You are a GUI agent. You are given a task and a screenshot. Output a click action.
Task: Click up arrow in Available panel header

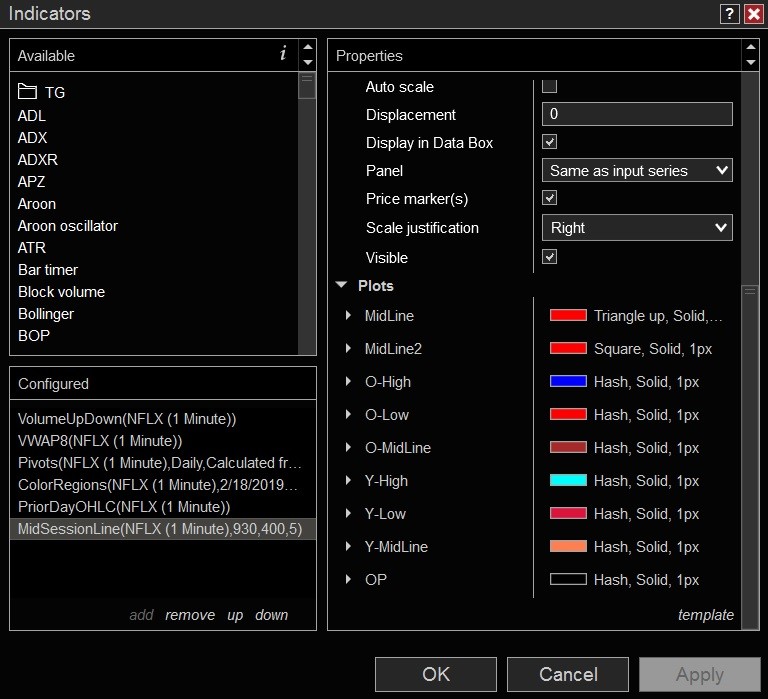coord(308,48)
